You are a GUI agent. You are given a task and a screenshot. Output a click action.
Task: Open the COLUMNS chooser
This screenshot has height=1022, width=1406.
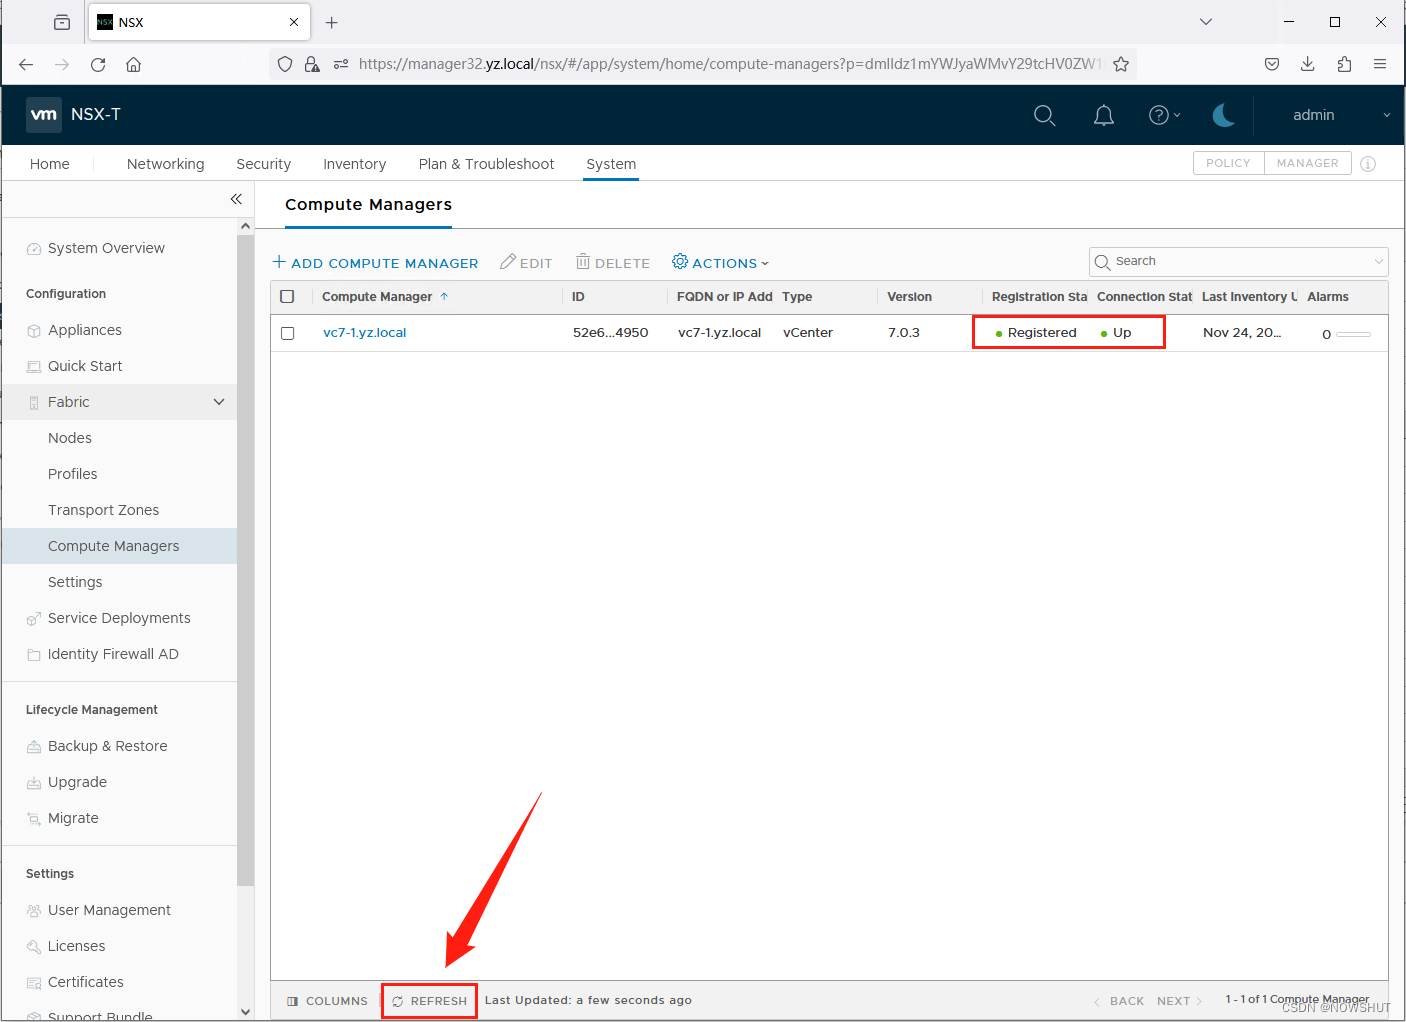[327, 1001]
